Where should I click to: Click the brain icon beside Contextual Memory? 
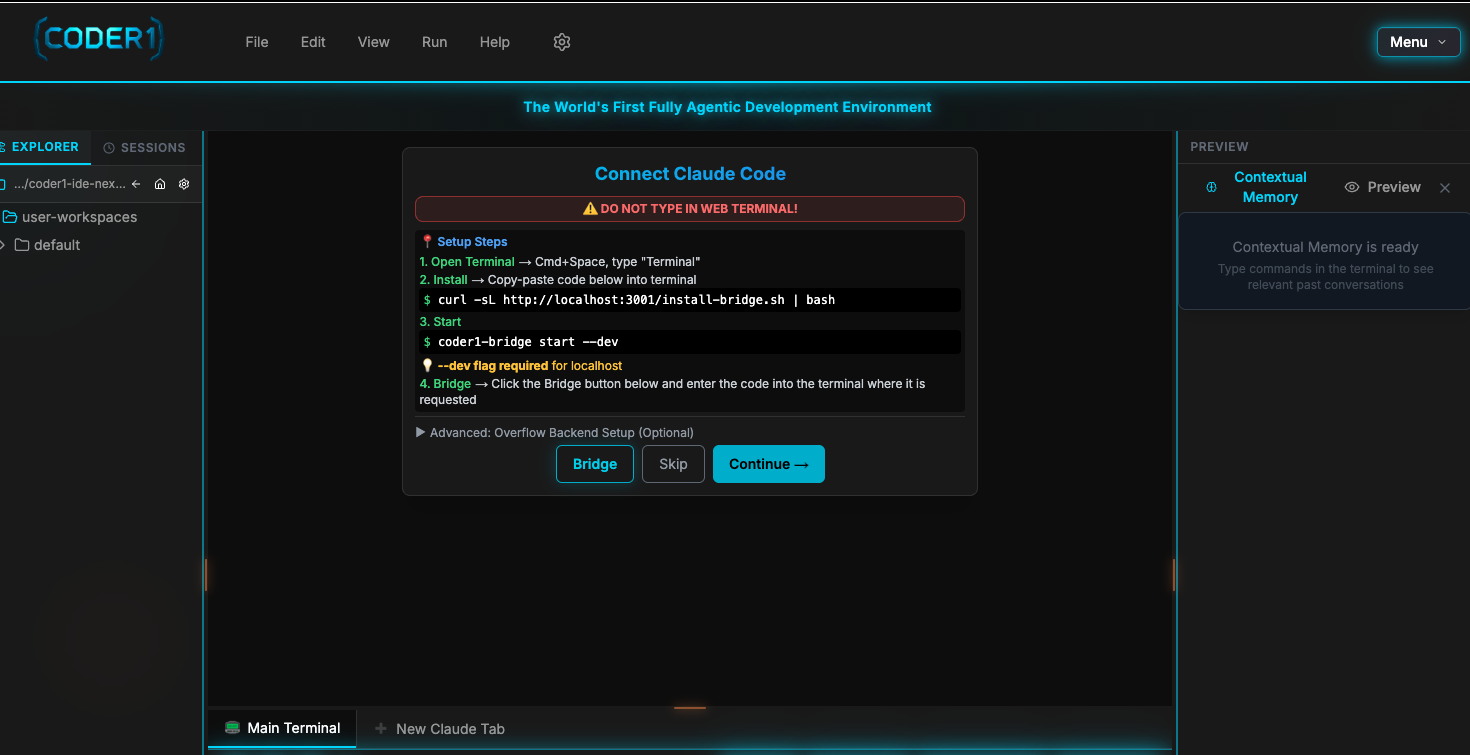pos(1211,187)
